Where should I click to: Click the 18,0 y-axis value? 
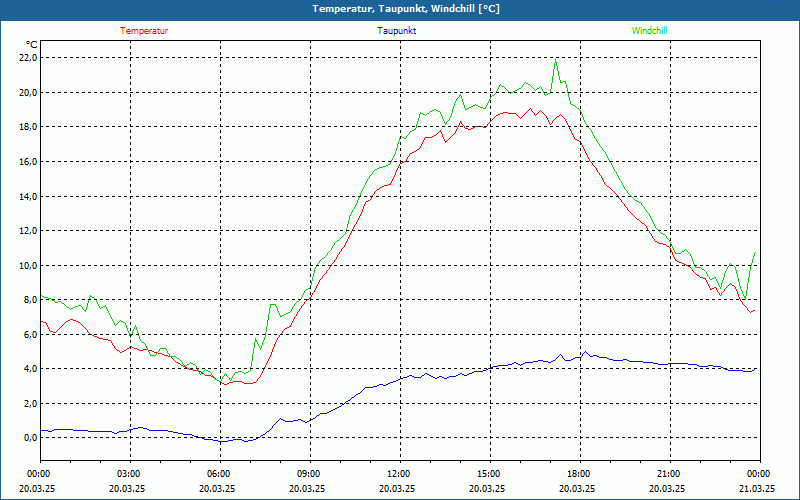28,127
